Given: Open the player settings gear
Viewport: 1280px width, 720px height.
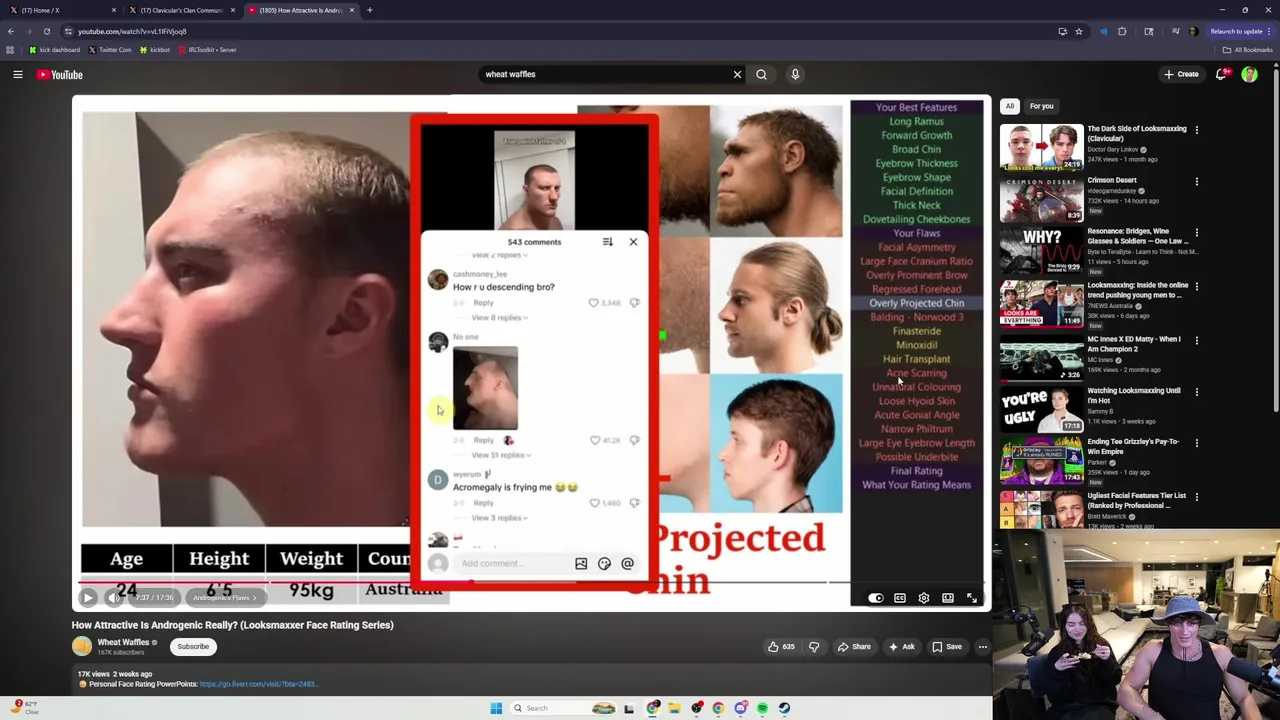Looking at the screenshot, I should [x=924, y=598].
